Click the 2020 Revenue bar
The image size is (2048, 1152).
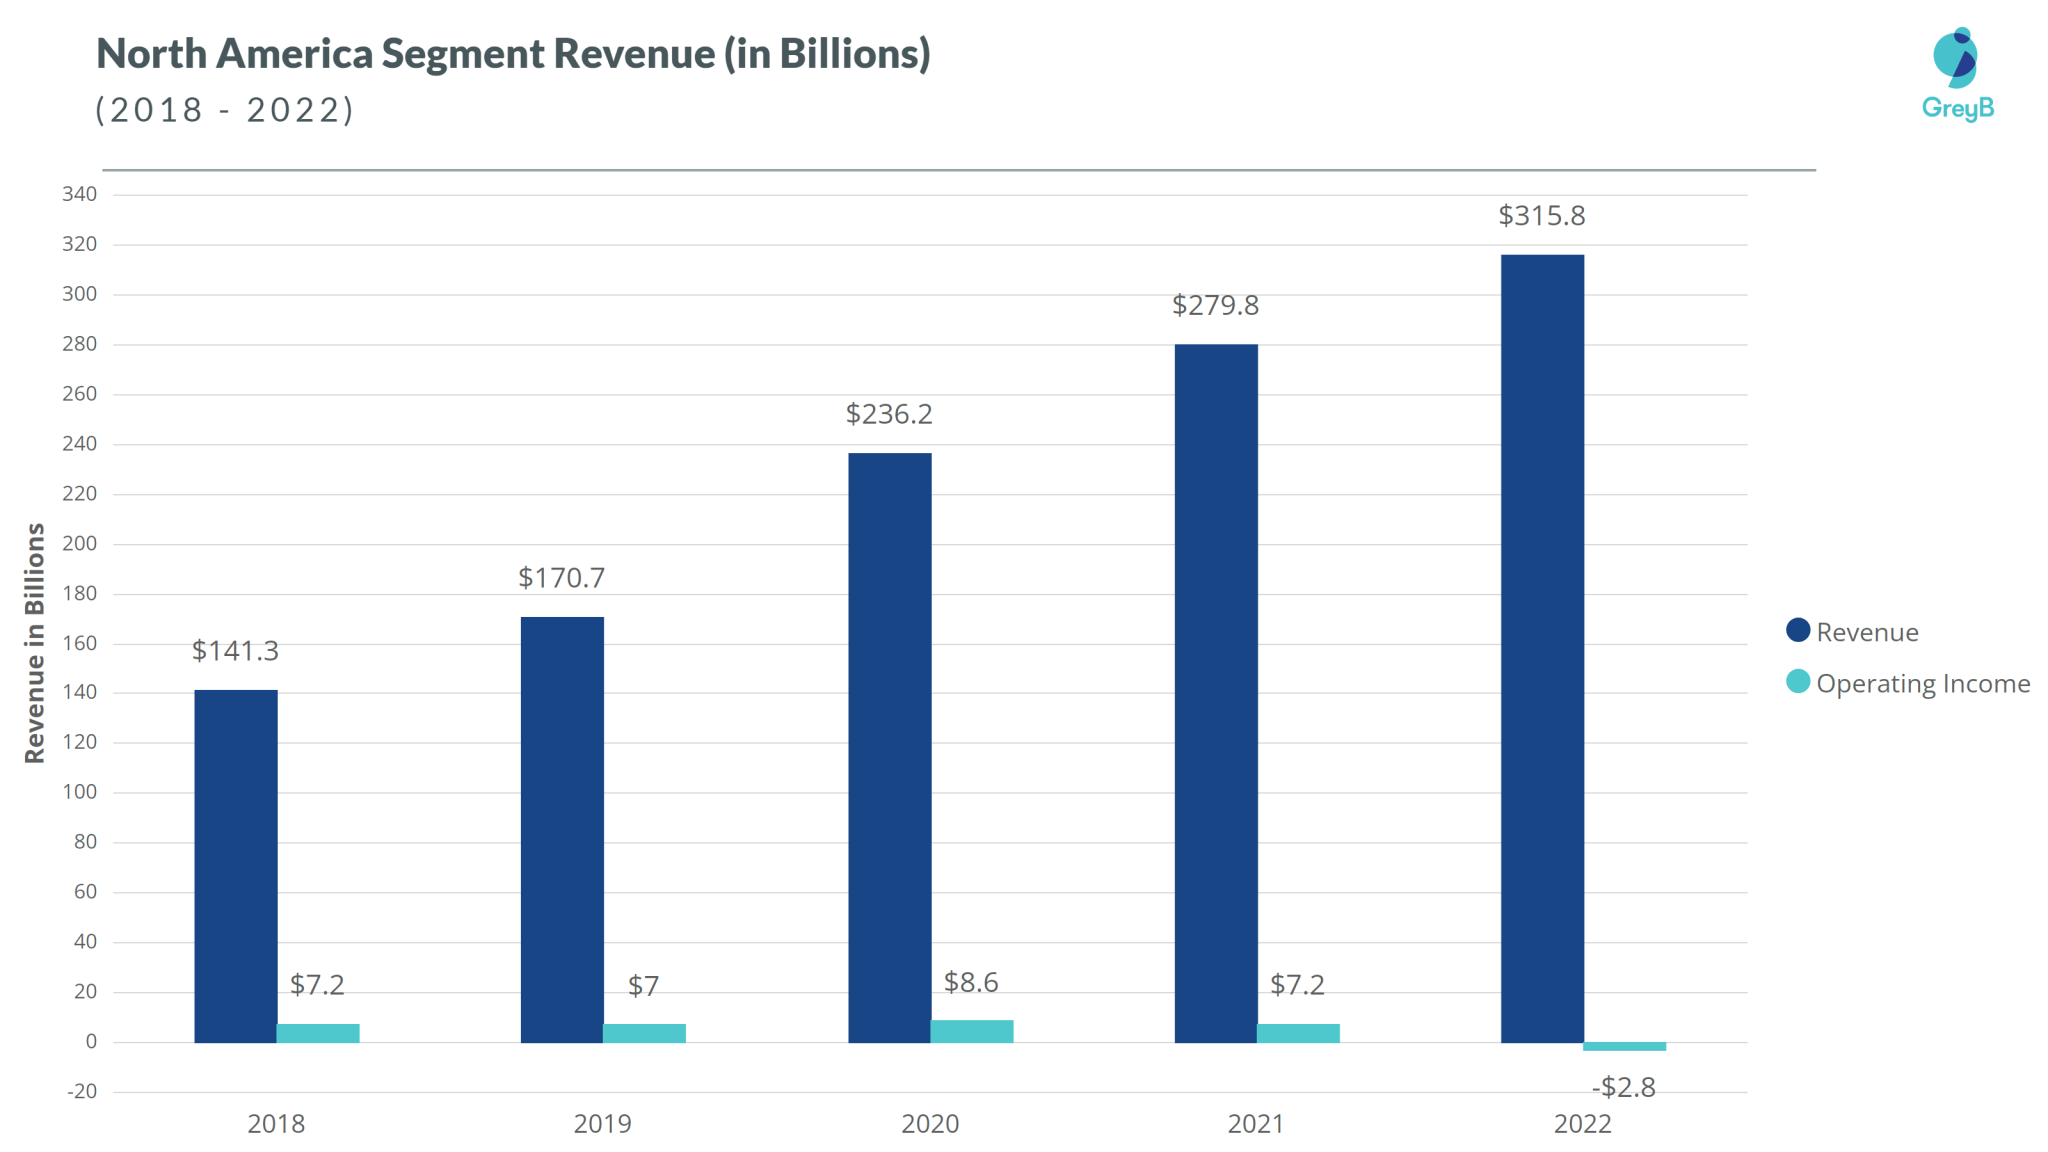point(889,750)
